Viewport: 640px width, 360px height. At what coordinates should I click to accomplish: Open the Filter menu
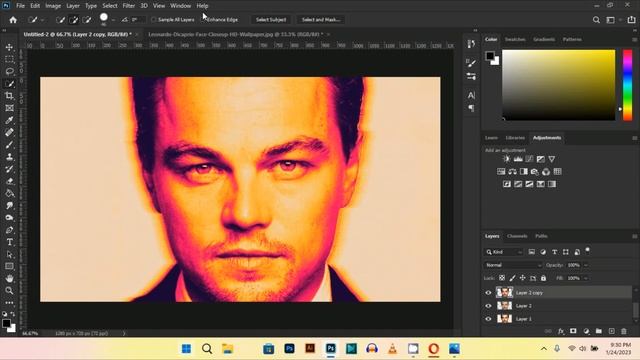(x=129, y=6)
